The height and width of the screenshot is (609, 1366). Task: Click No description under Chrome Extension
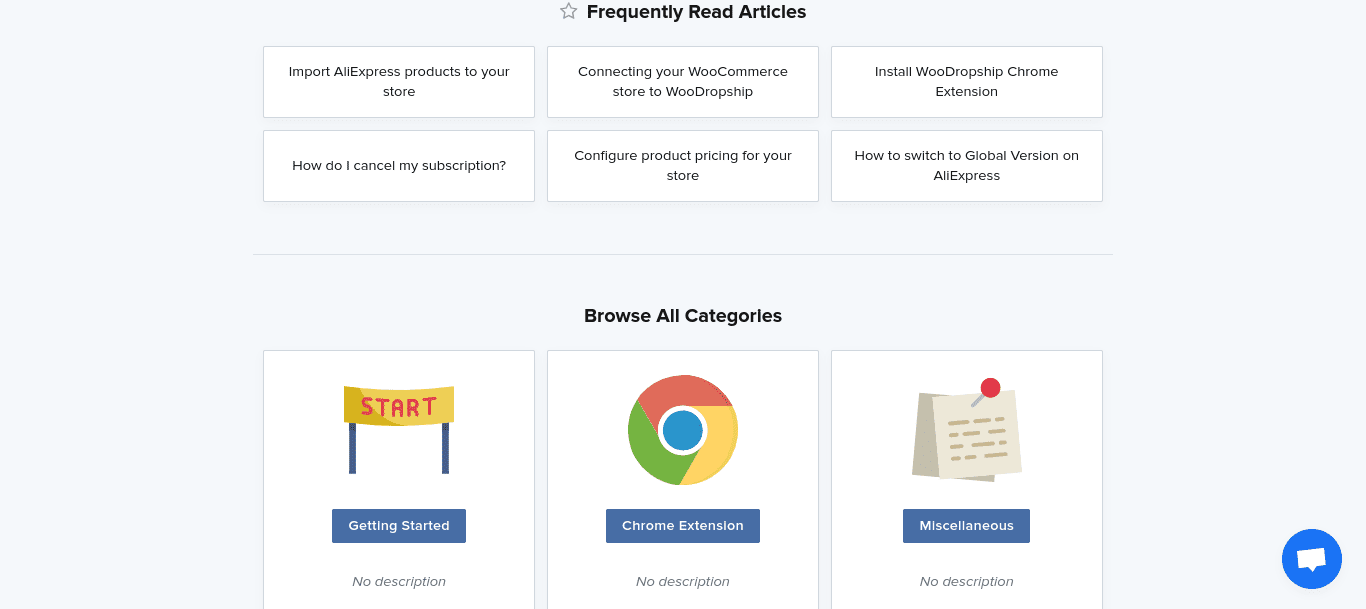(x=683, y=581)
